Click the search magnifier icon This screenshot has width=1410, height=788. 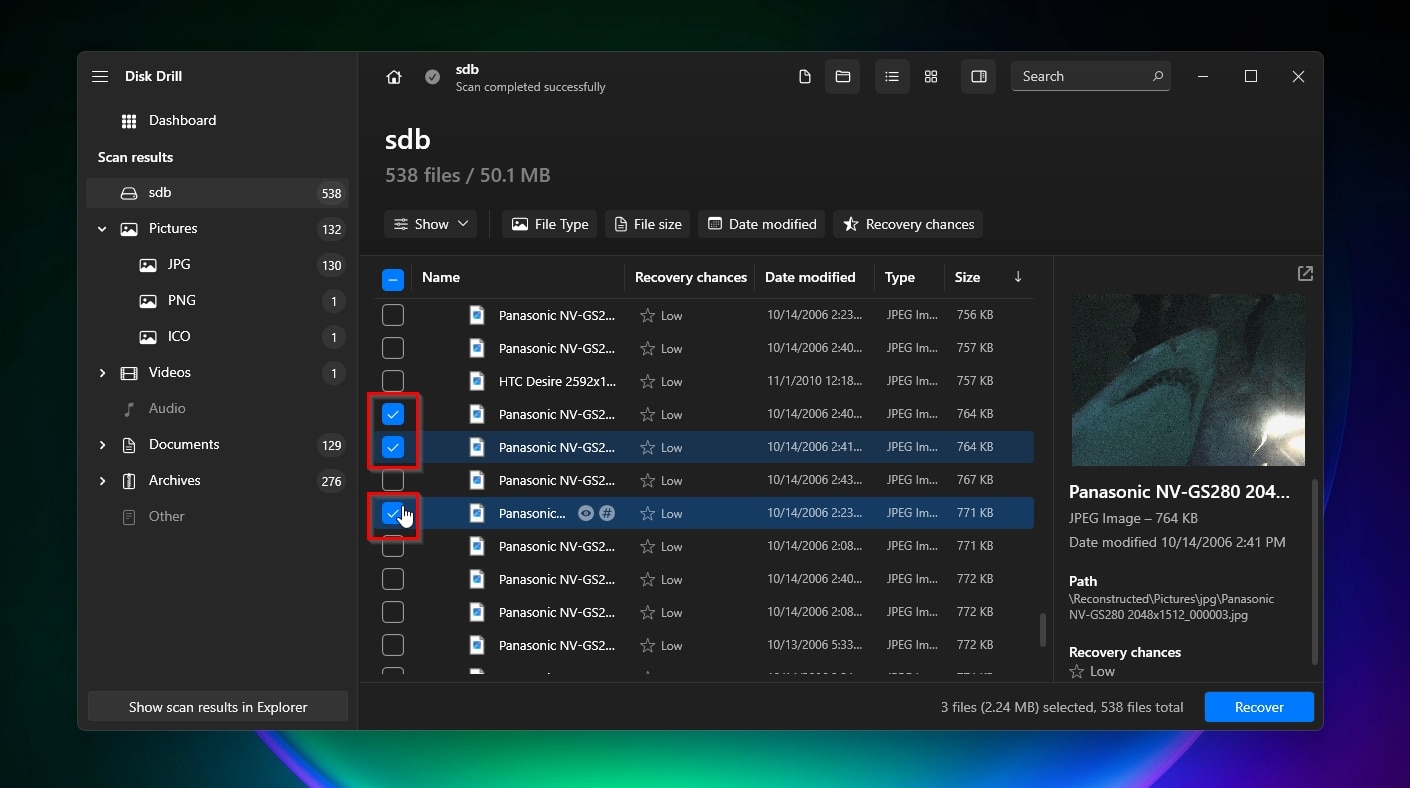1158,76
